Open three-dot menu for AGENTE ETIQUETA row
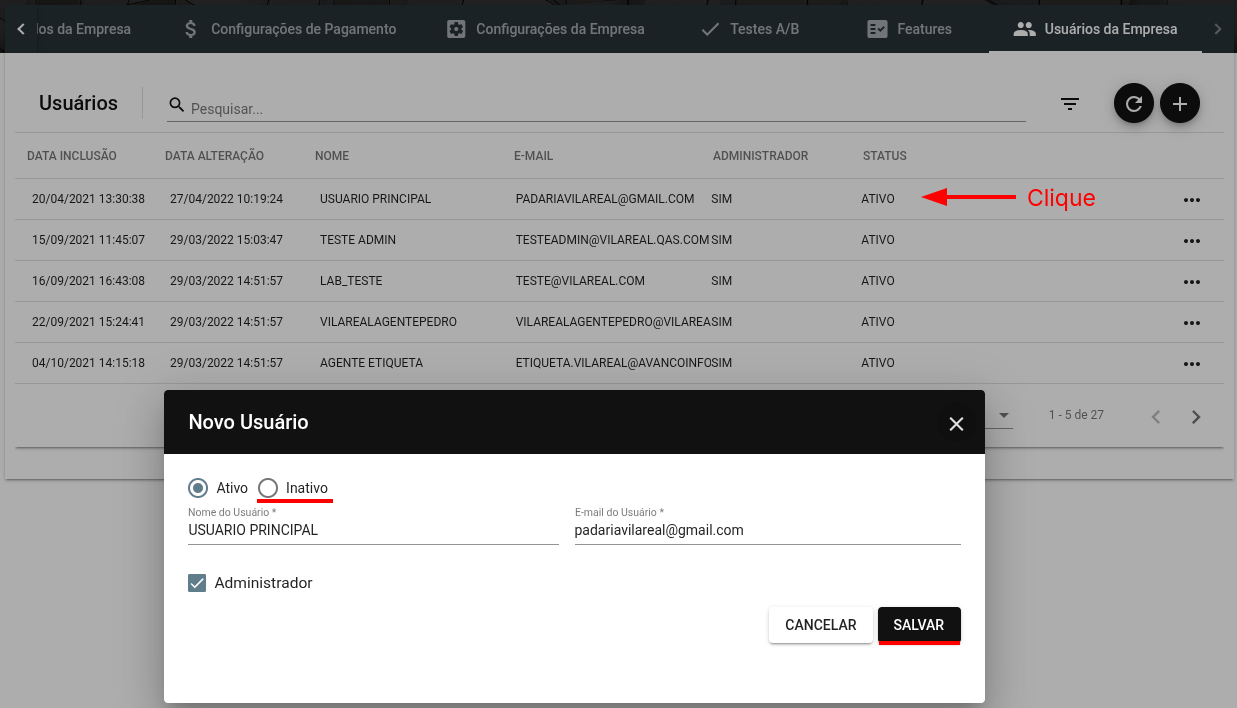The height and width of the screenshot is (708, 1237). click(x=1191, y=364)
